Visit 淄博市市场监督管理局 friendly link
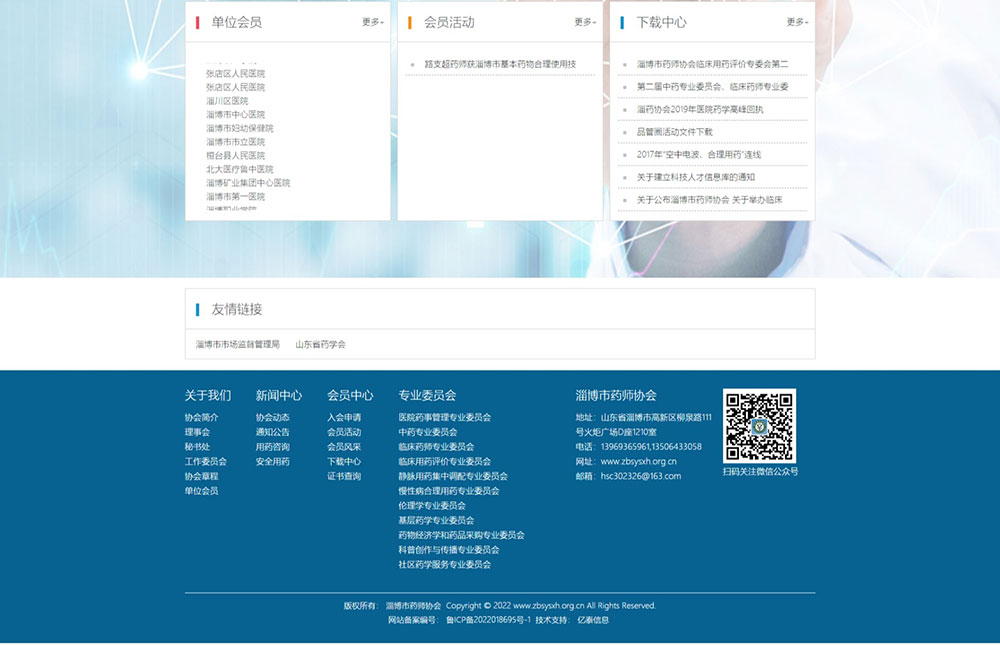This screenshot has height=645, width=1000. tap(238, 344)
